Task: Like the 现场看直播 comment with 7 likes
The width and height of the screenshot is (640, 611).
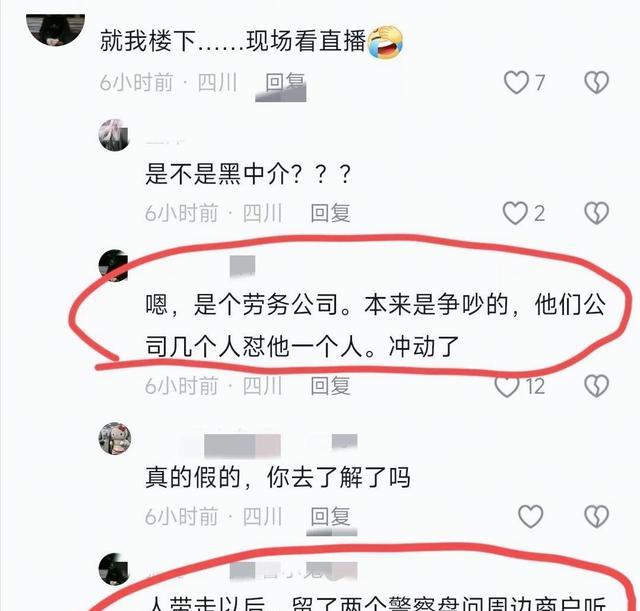Action: click(x=516, y=82)
